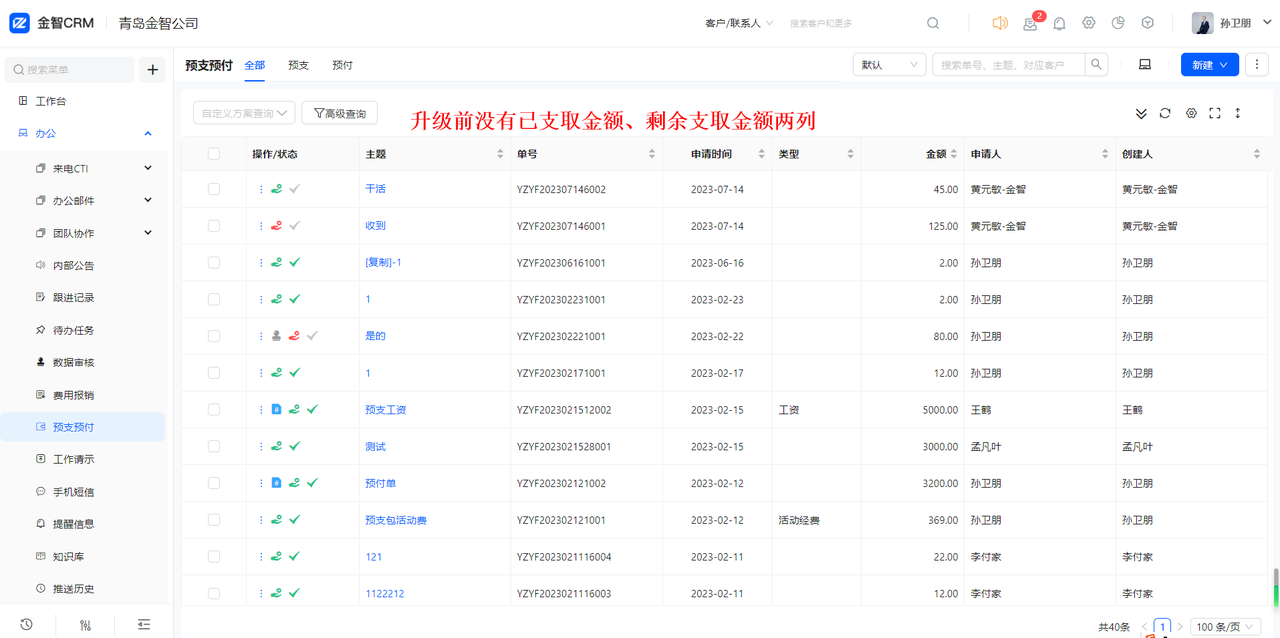Viewport: 1280px width, 638px height.
Task: Open the 新建 dropdown button
Action: 1209,65
